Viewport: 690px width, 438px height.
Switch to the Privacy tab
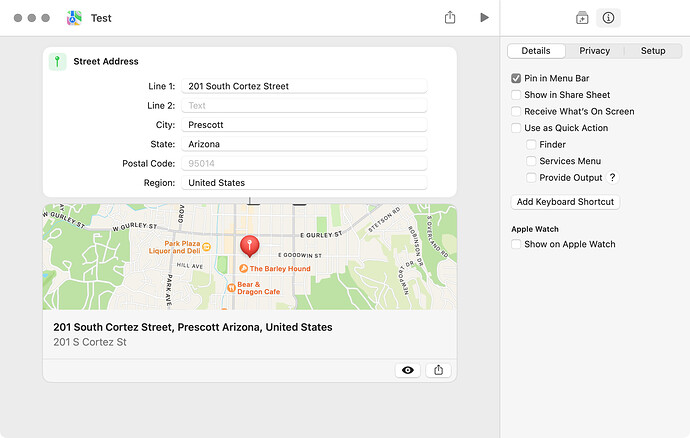click(x=595, y=51)
